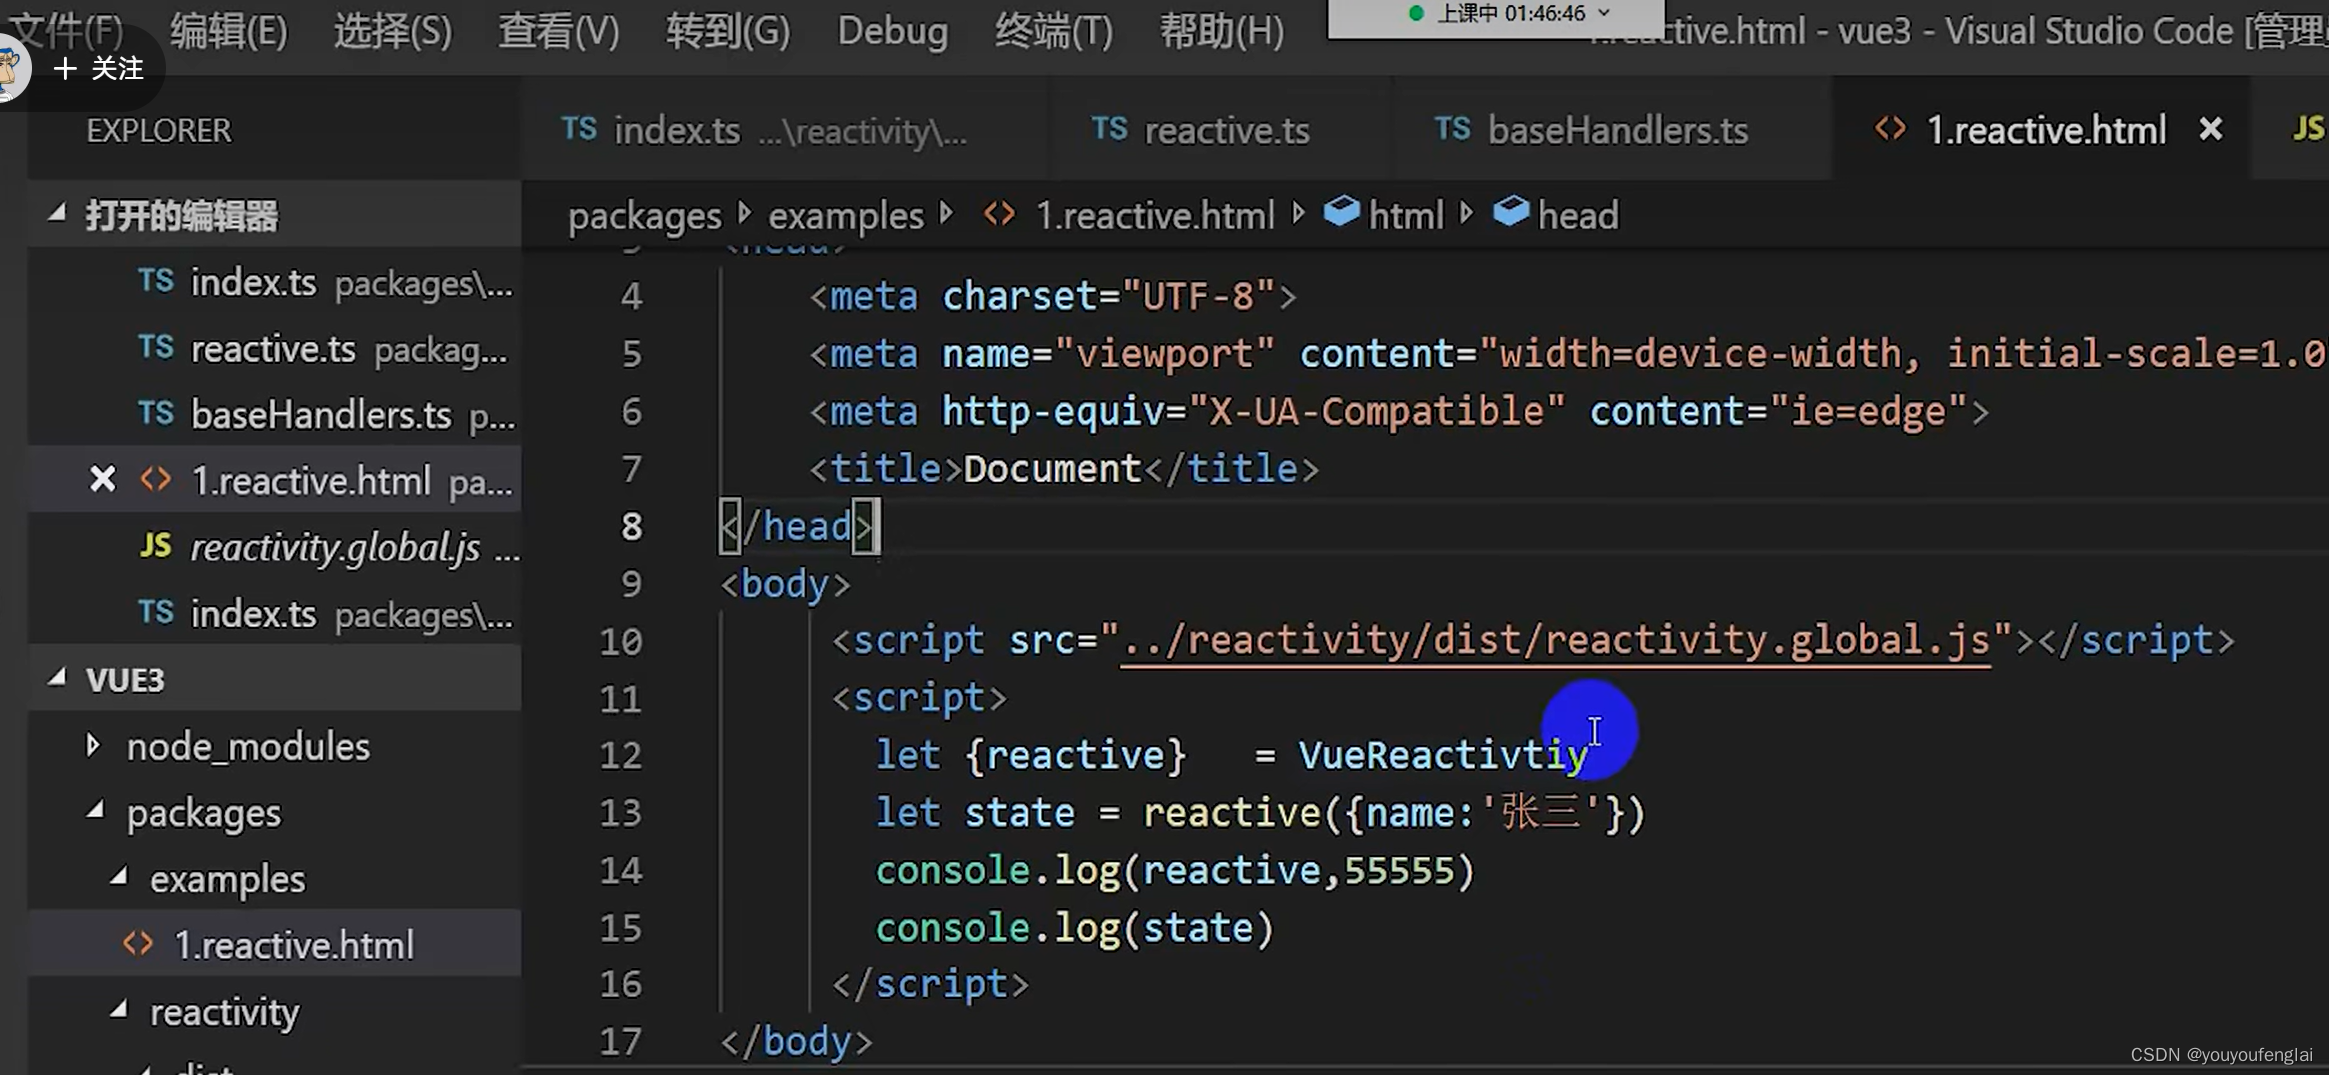Viewport: 2329px width, 1075px height.
Task: Select 1.reactive.html in open editors list
Action: click(x=274, y=480)
